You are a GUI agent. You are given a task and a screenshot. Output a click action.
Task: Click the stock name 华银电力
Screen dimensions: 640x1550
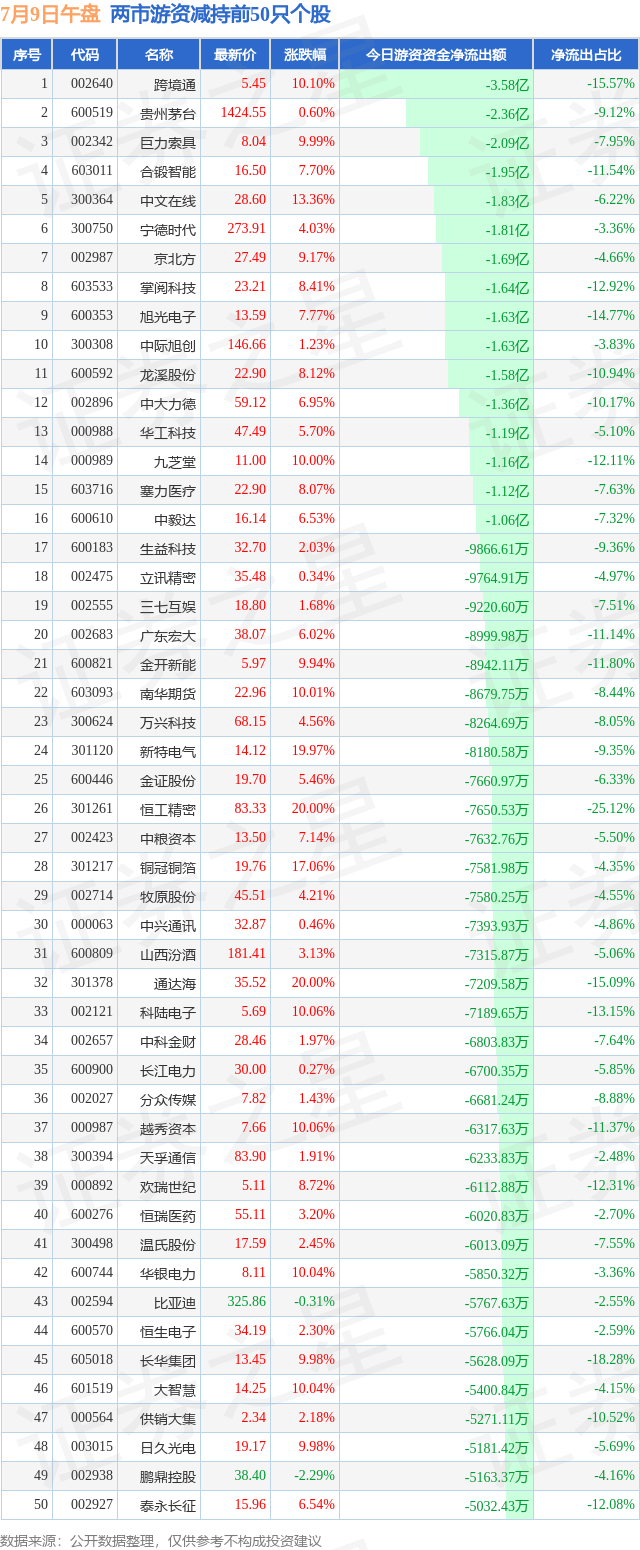tap(168, 1273)
